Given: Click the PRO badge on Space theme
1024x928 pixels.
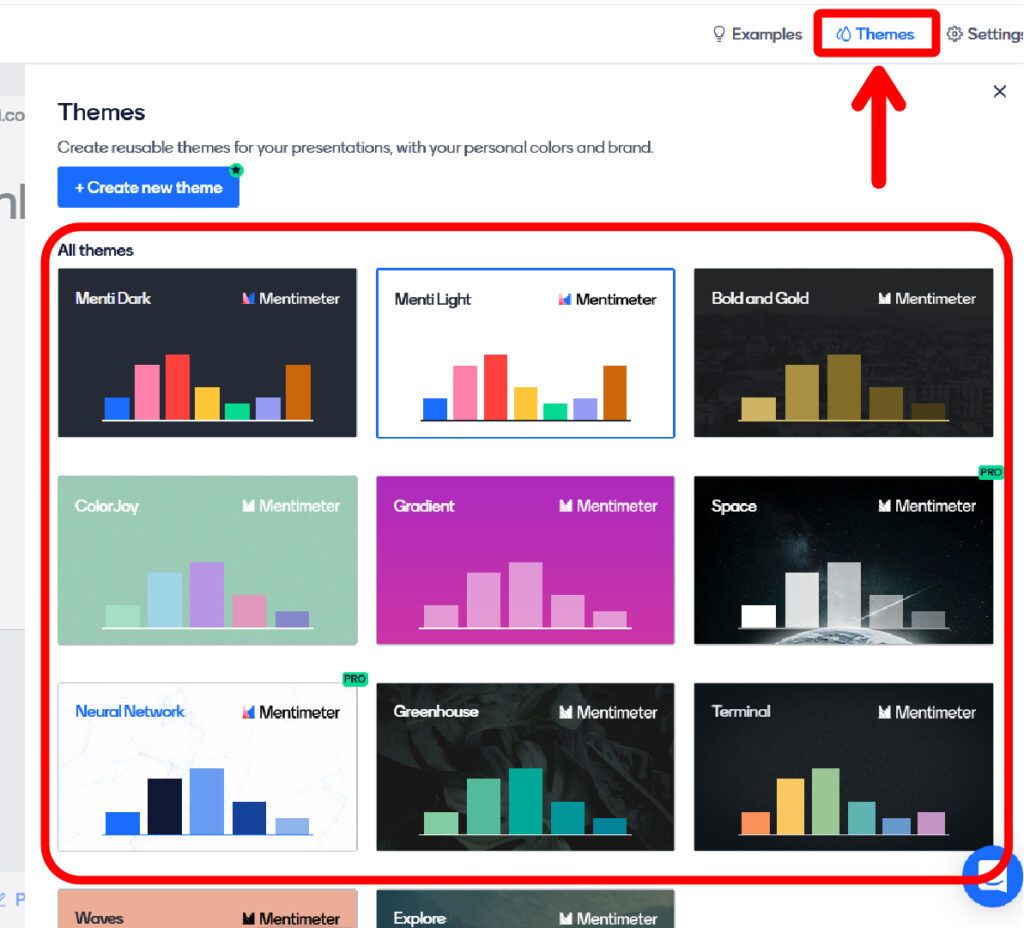Looking at the screenshot, I should [x=990, y=472].
